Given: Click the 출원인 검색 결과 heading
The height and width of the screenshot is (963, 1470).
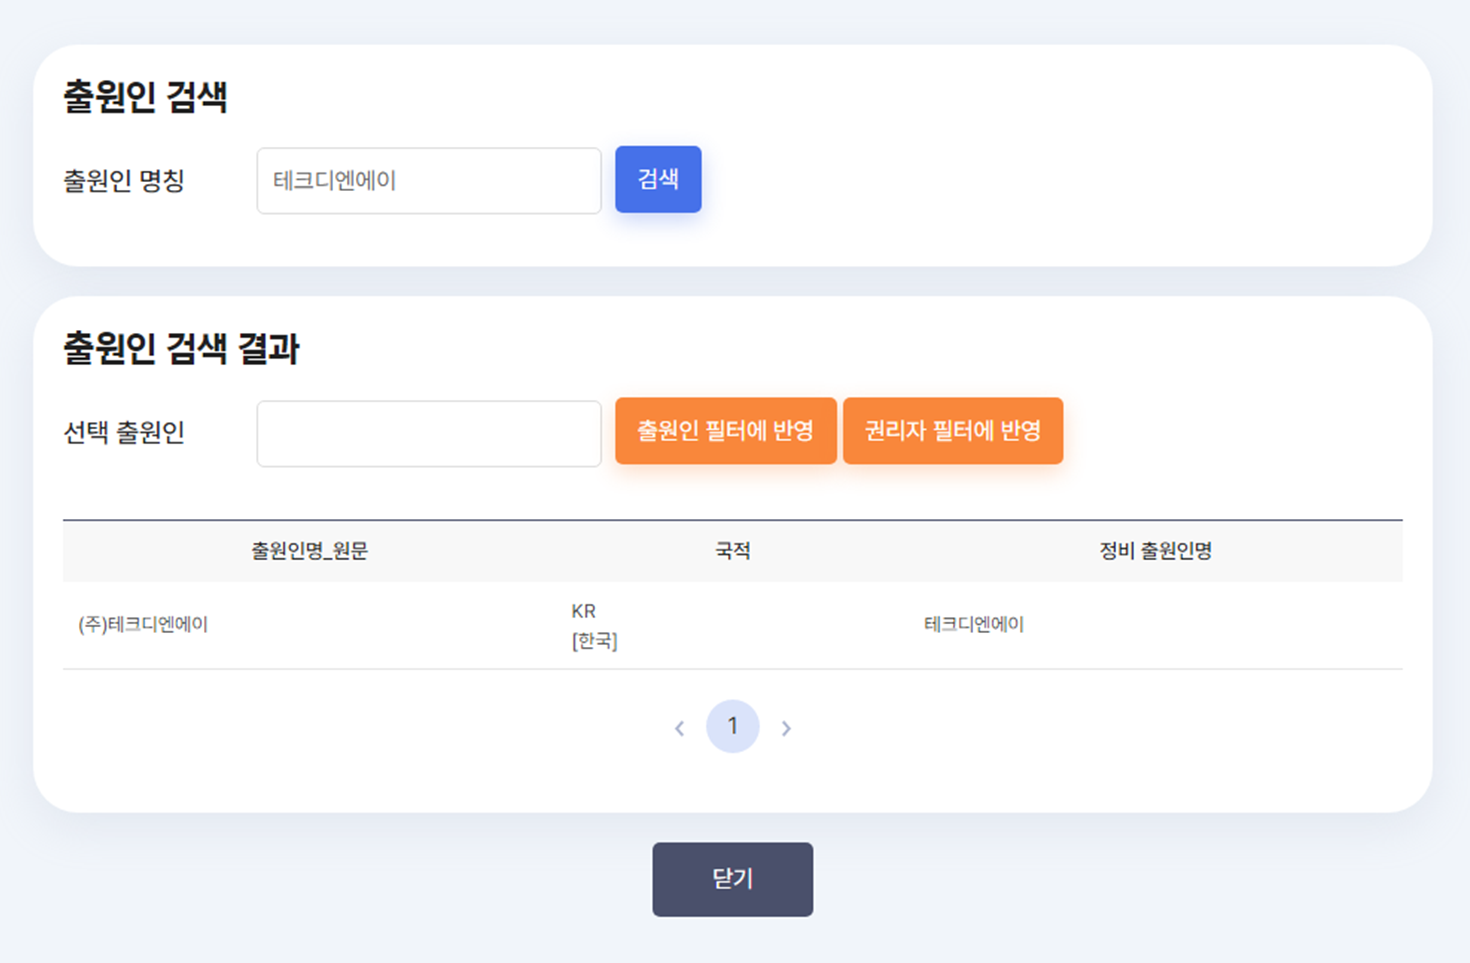Looking at the screenshot, I should (181, 349).
